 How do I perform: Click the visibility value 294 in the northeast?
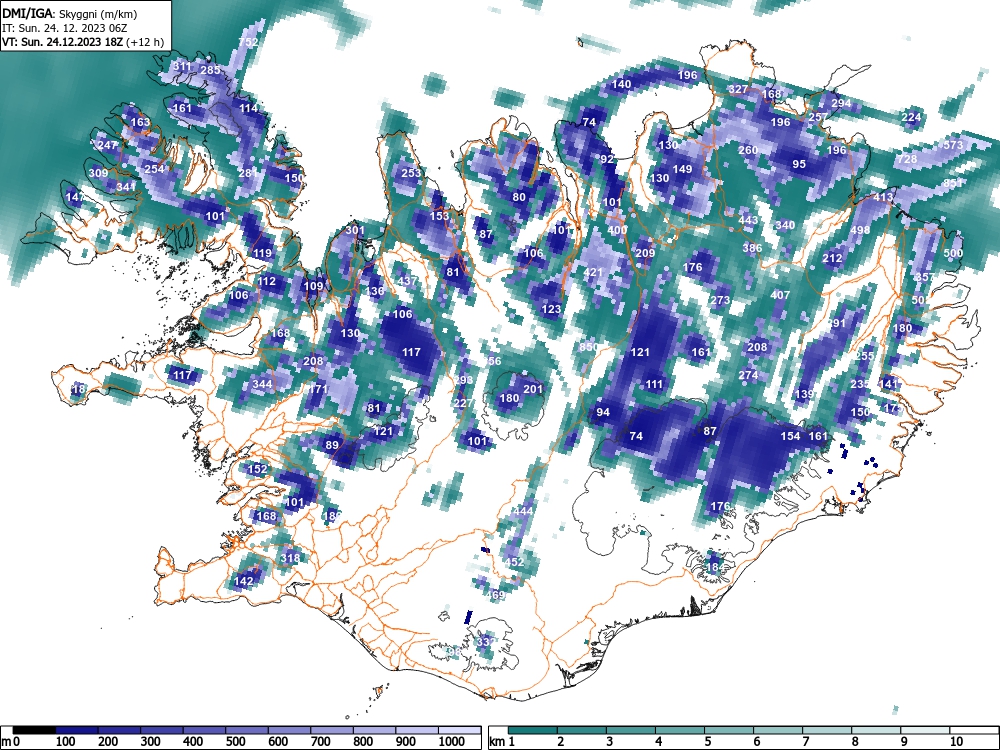(x=841, y=103)
